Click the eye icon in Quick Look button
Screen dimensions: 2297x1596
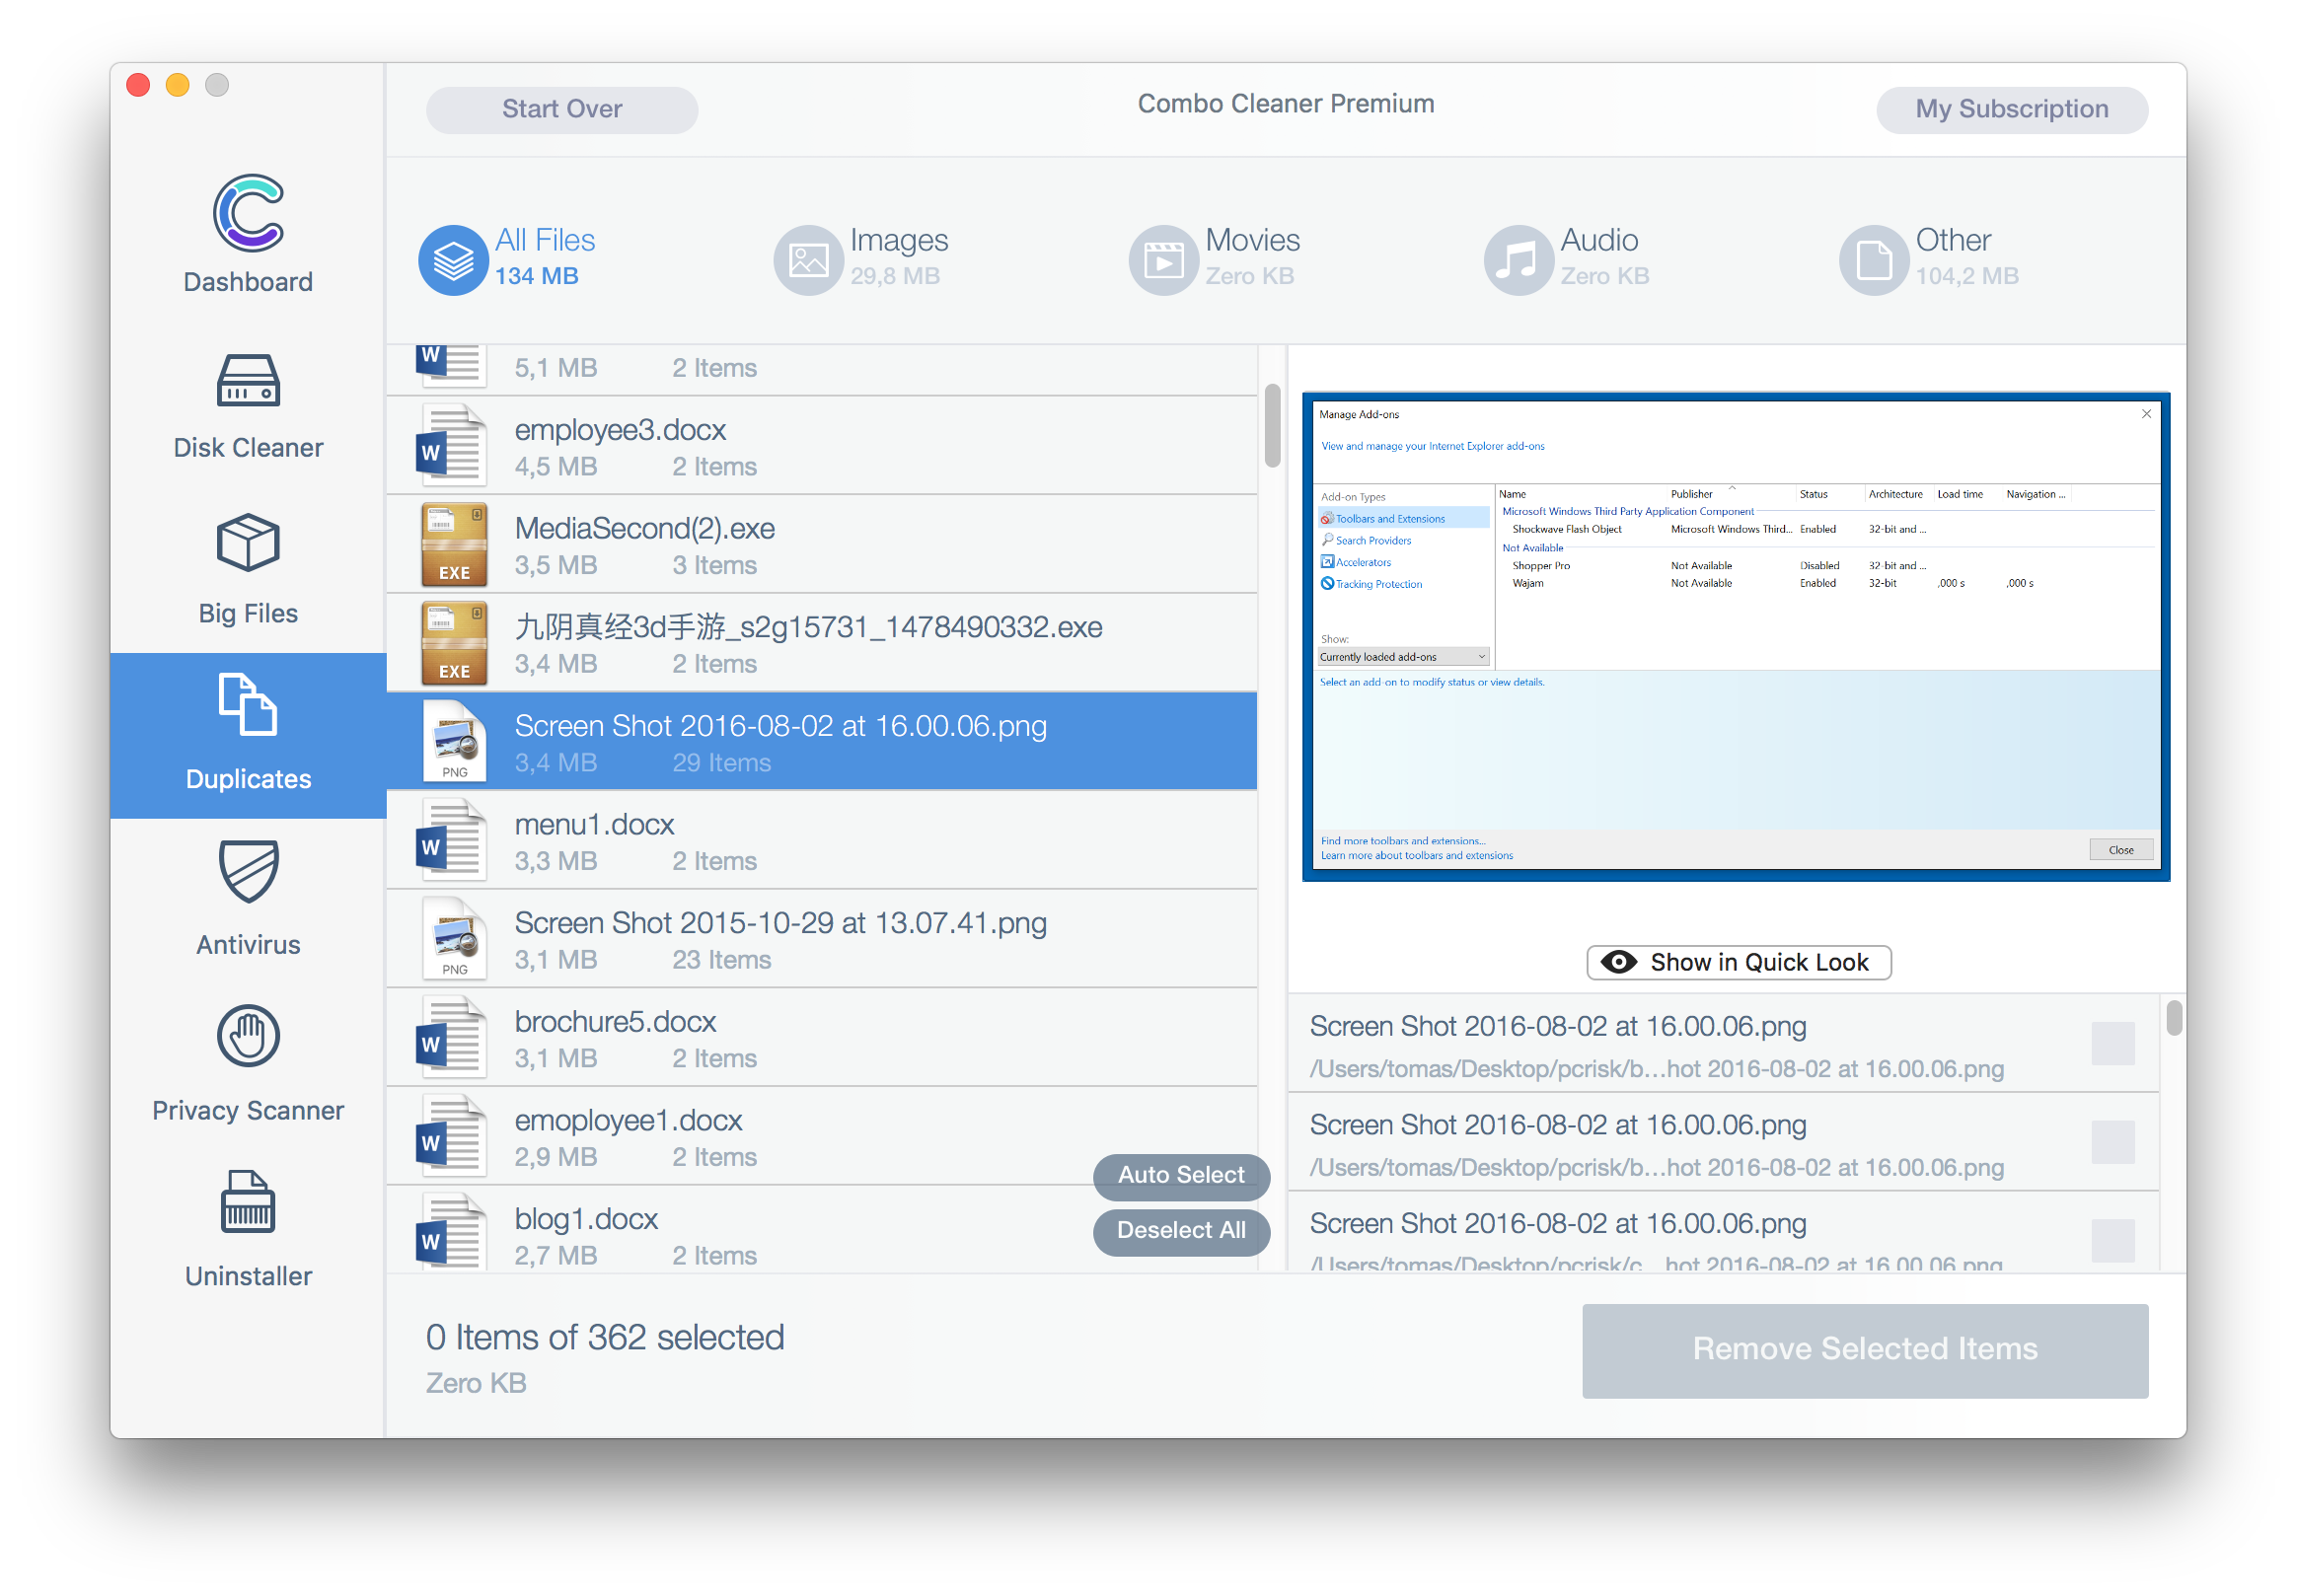(1619, 962)
